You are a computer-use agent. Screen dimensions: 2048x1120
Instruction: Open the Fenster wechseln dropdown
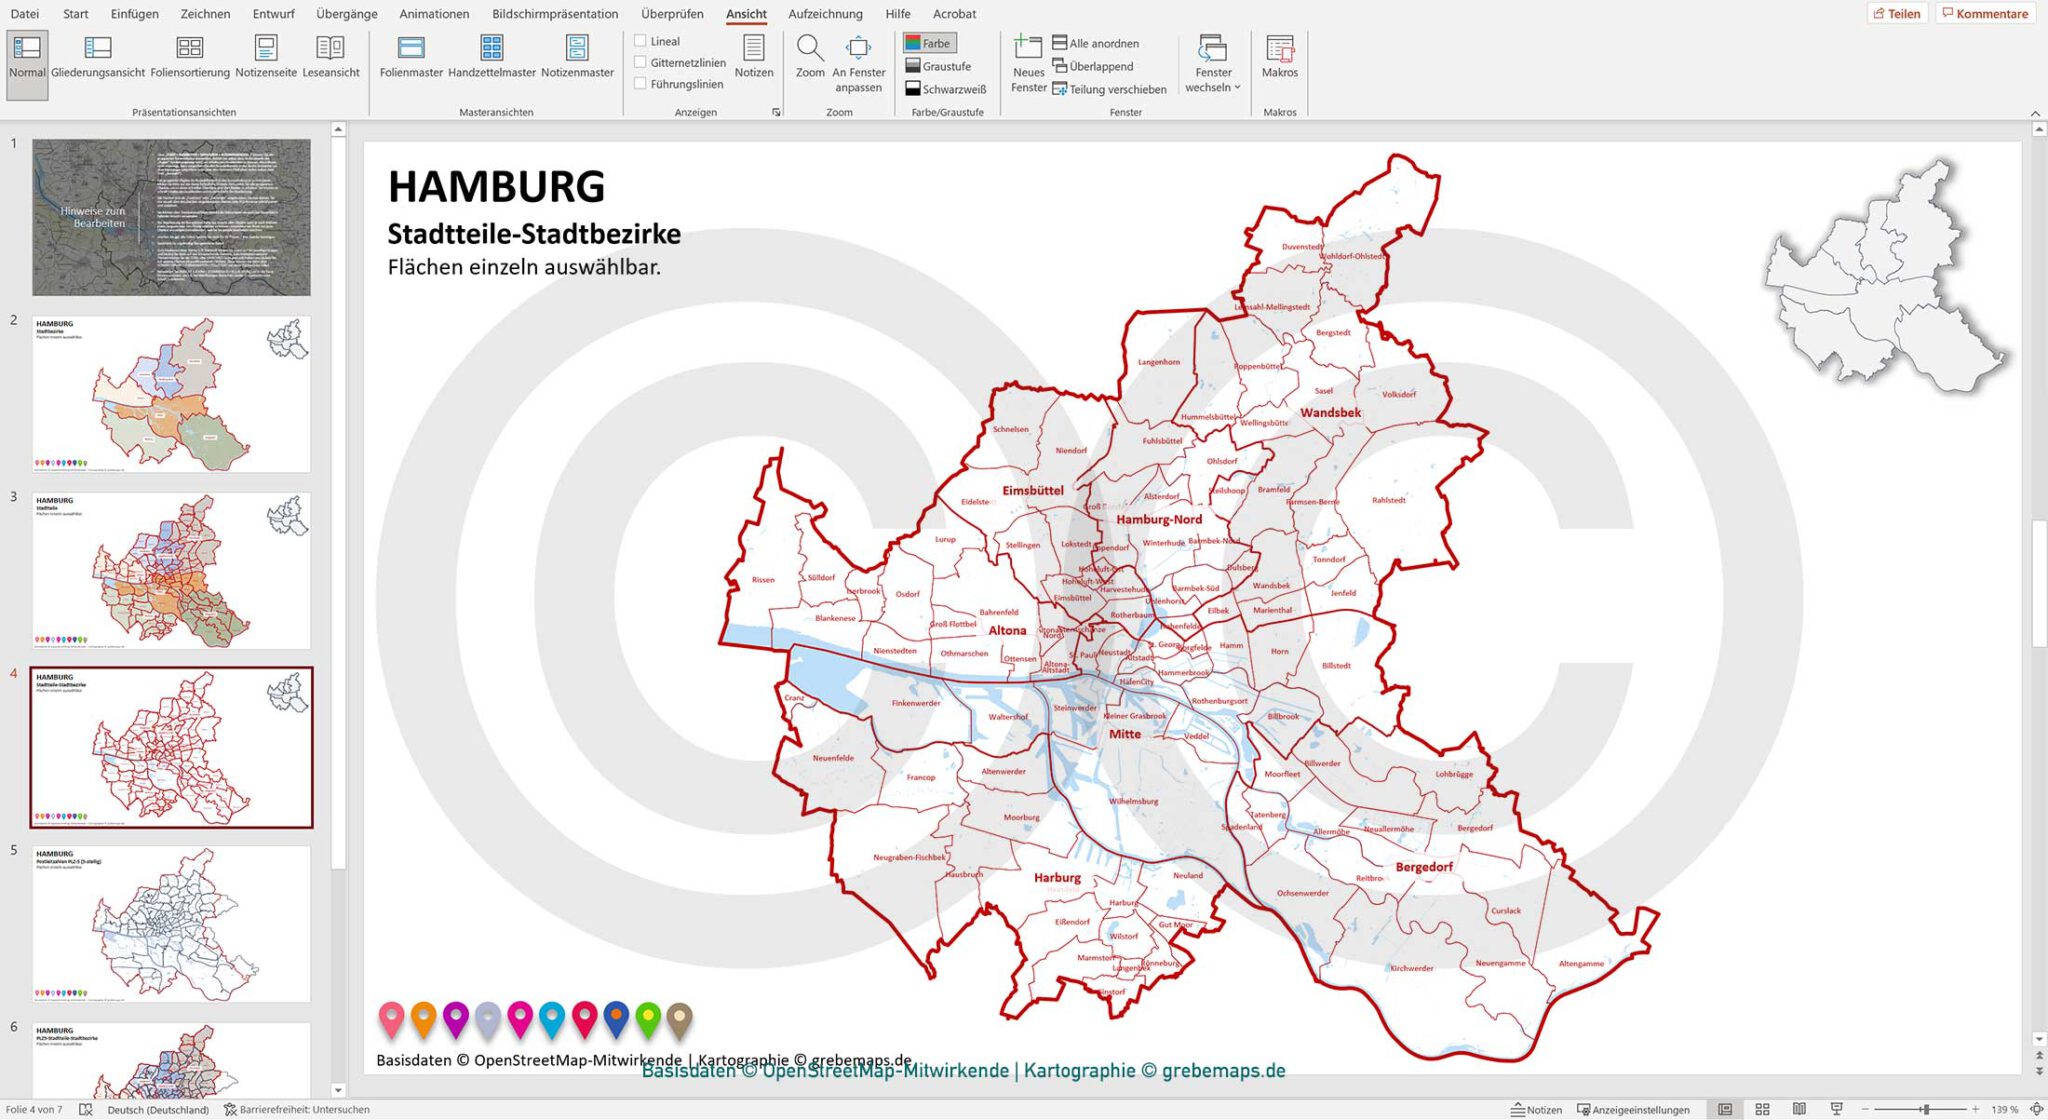point(1212,66)
